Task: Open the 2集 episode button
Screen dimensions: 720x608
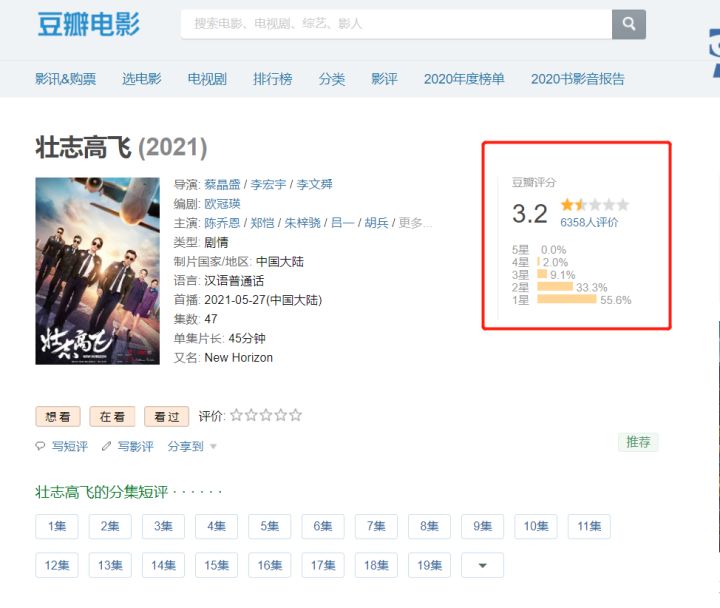Action: click(x=110, y=526)
